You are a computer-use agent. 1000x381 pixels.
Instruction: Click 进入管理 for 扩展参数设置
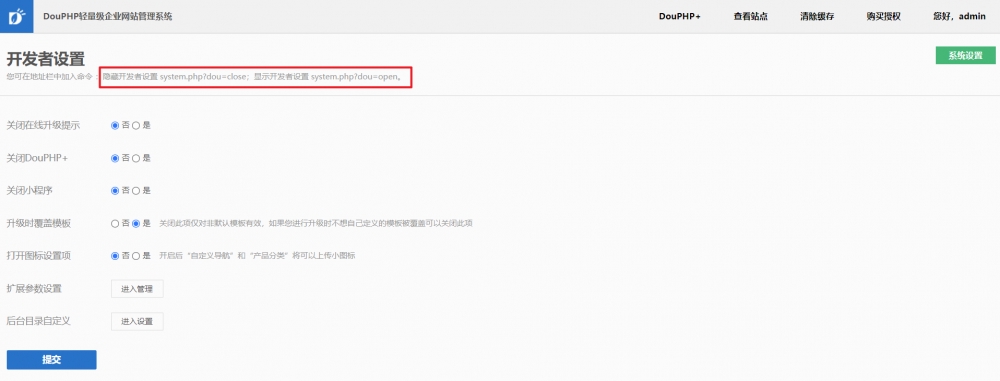pos(137,288)
